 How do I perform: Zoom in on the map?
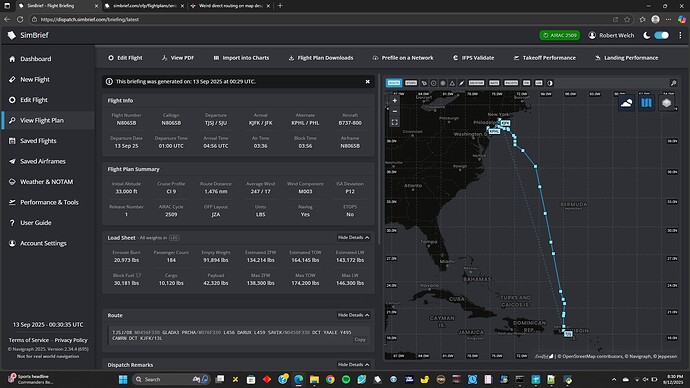[395, 101]
